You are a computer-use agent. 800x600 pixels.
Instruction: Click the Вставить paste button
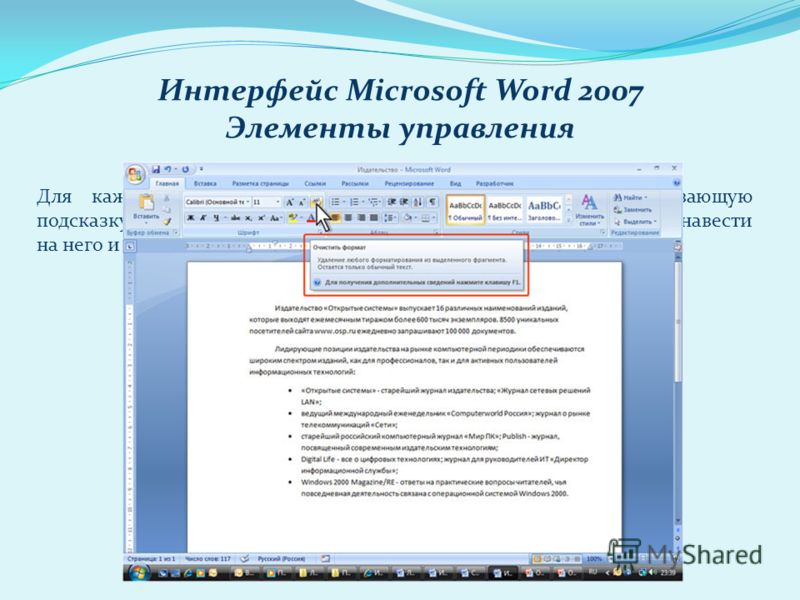point(146,209)
